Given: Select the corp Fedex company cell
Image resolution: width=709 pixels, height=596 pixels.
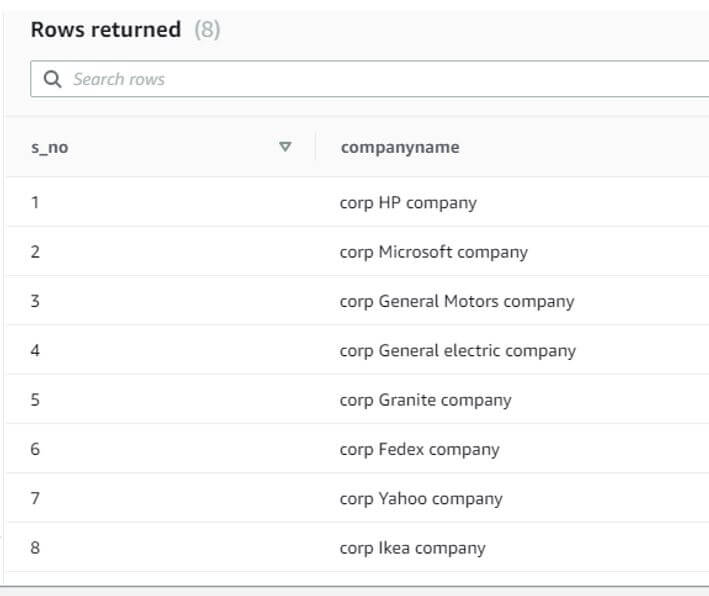Looking at the screenshot, I should click(419, 449).
